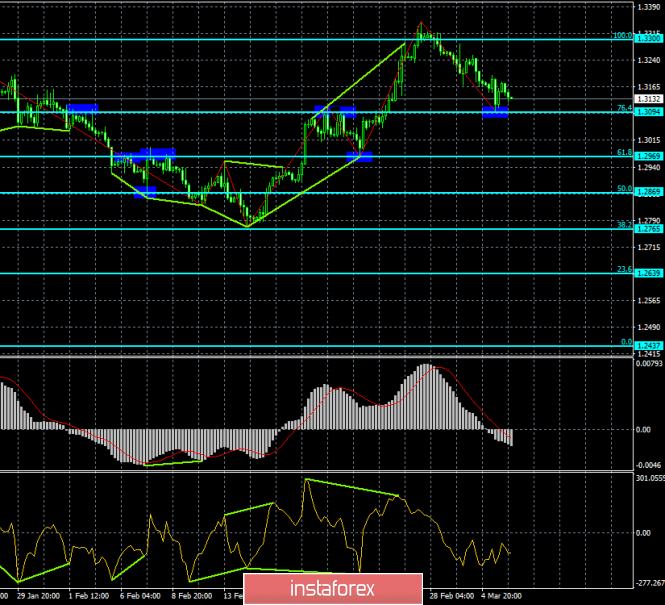The height and width of the screenshot is (605, 665).
Task: Click the 0.00793 MACD scale maximum
Action: click(x=649, y=364)
